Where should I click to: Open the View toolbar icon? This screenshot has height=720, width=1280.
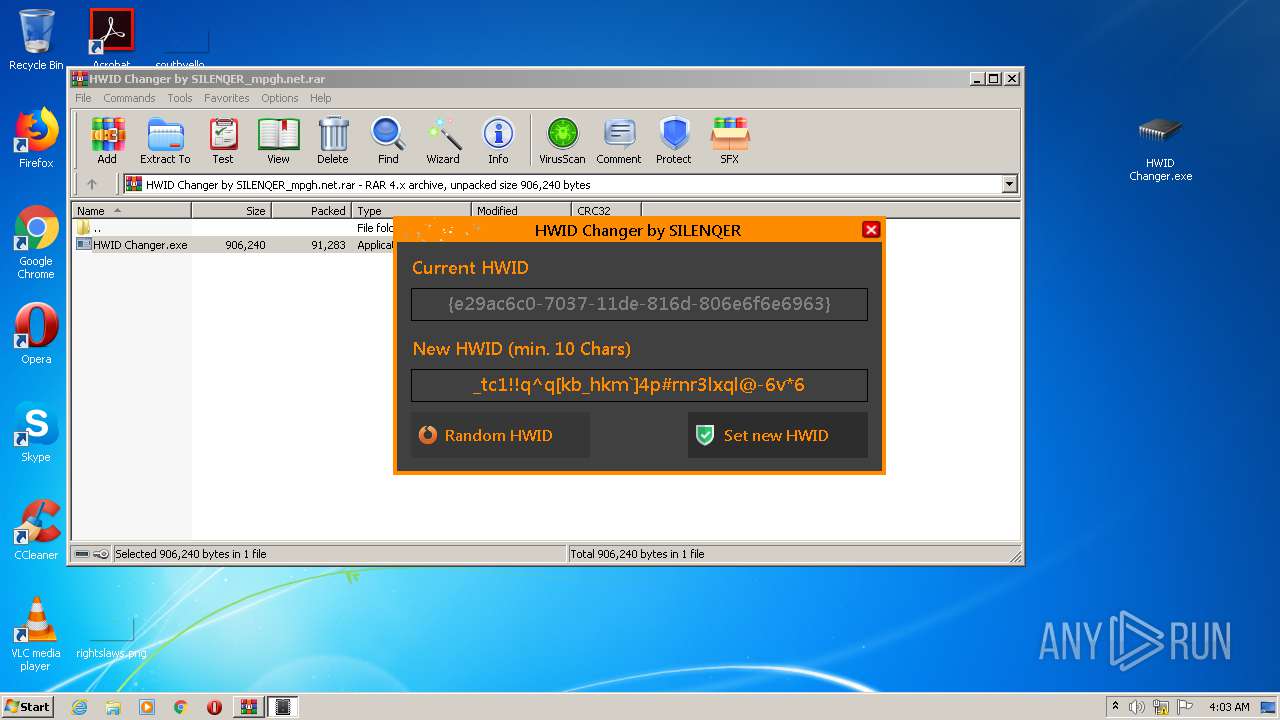tap(278, 140)
